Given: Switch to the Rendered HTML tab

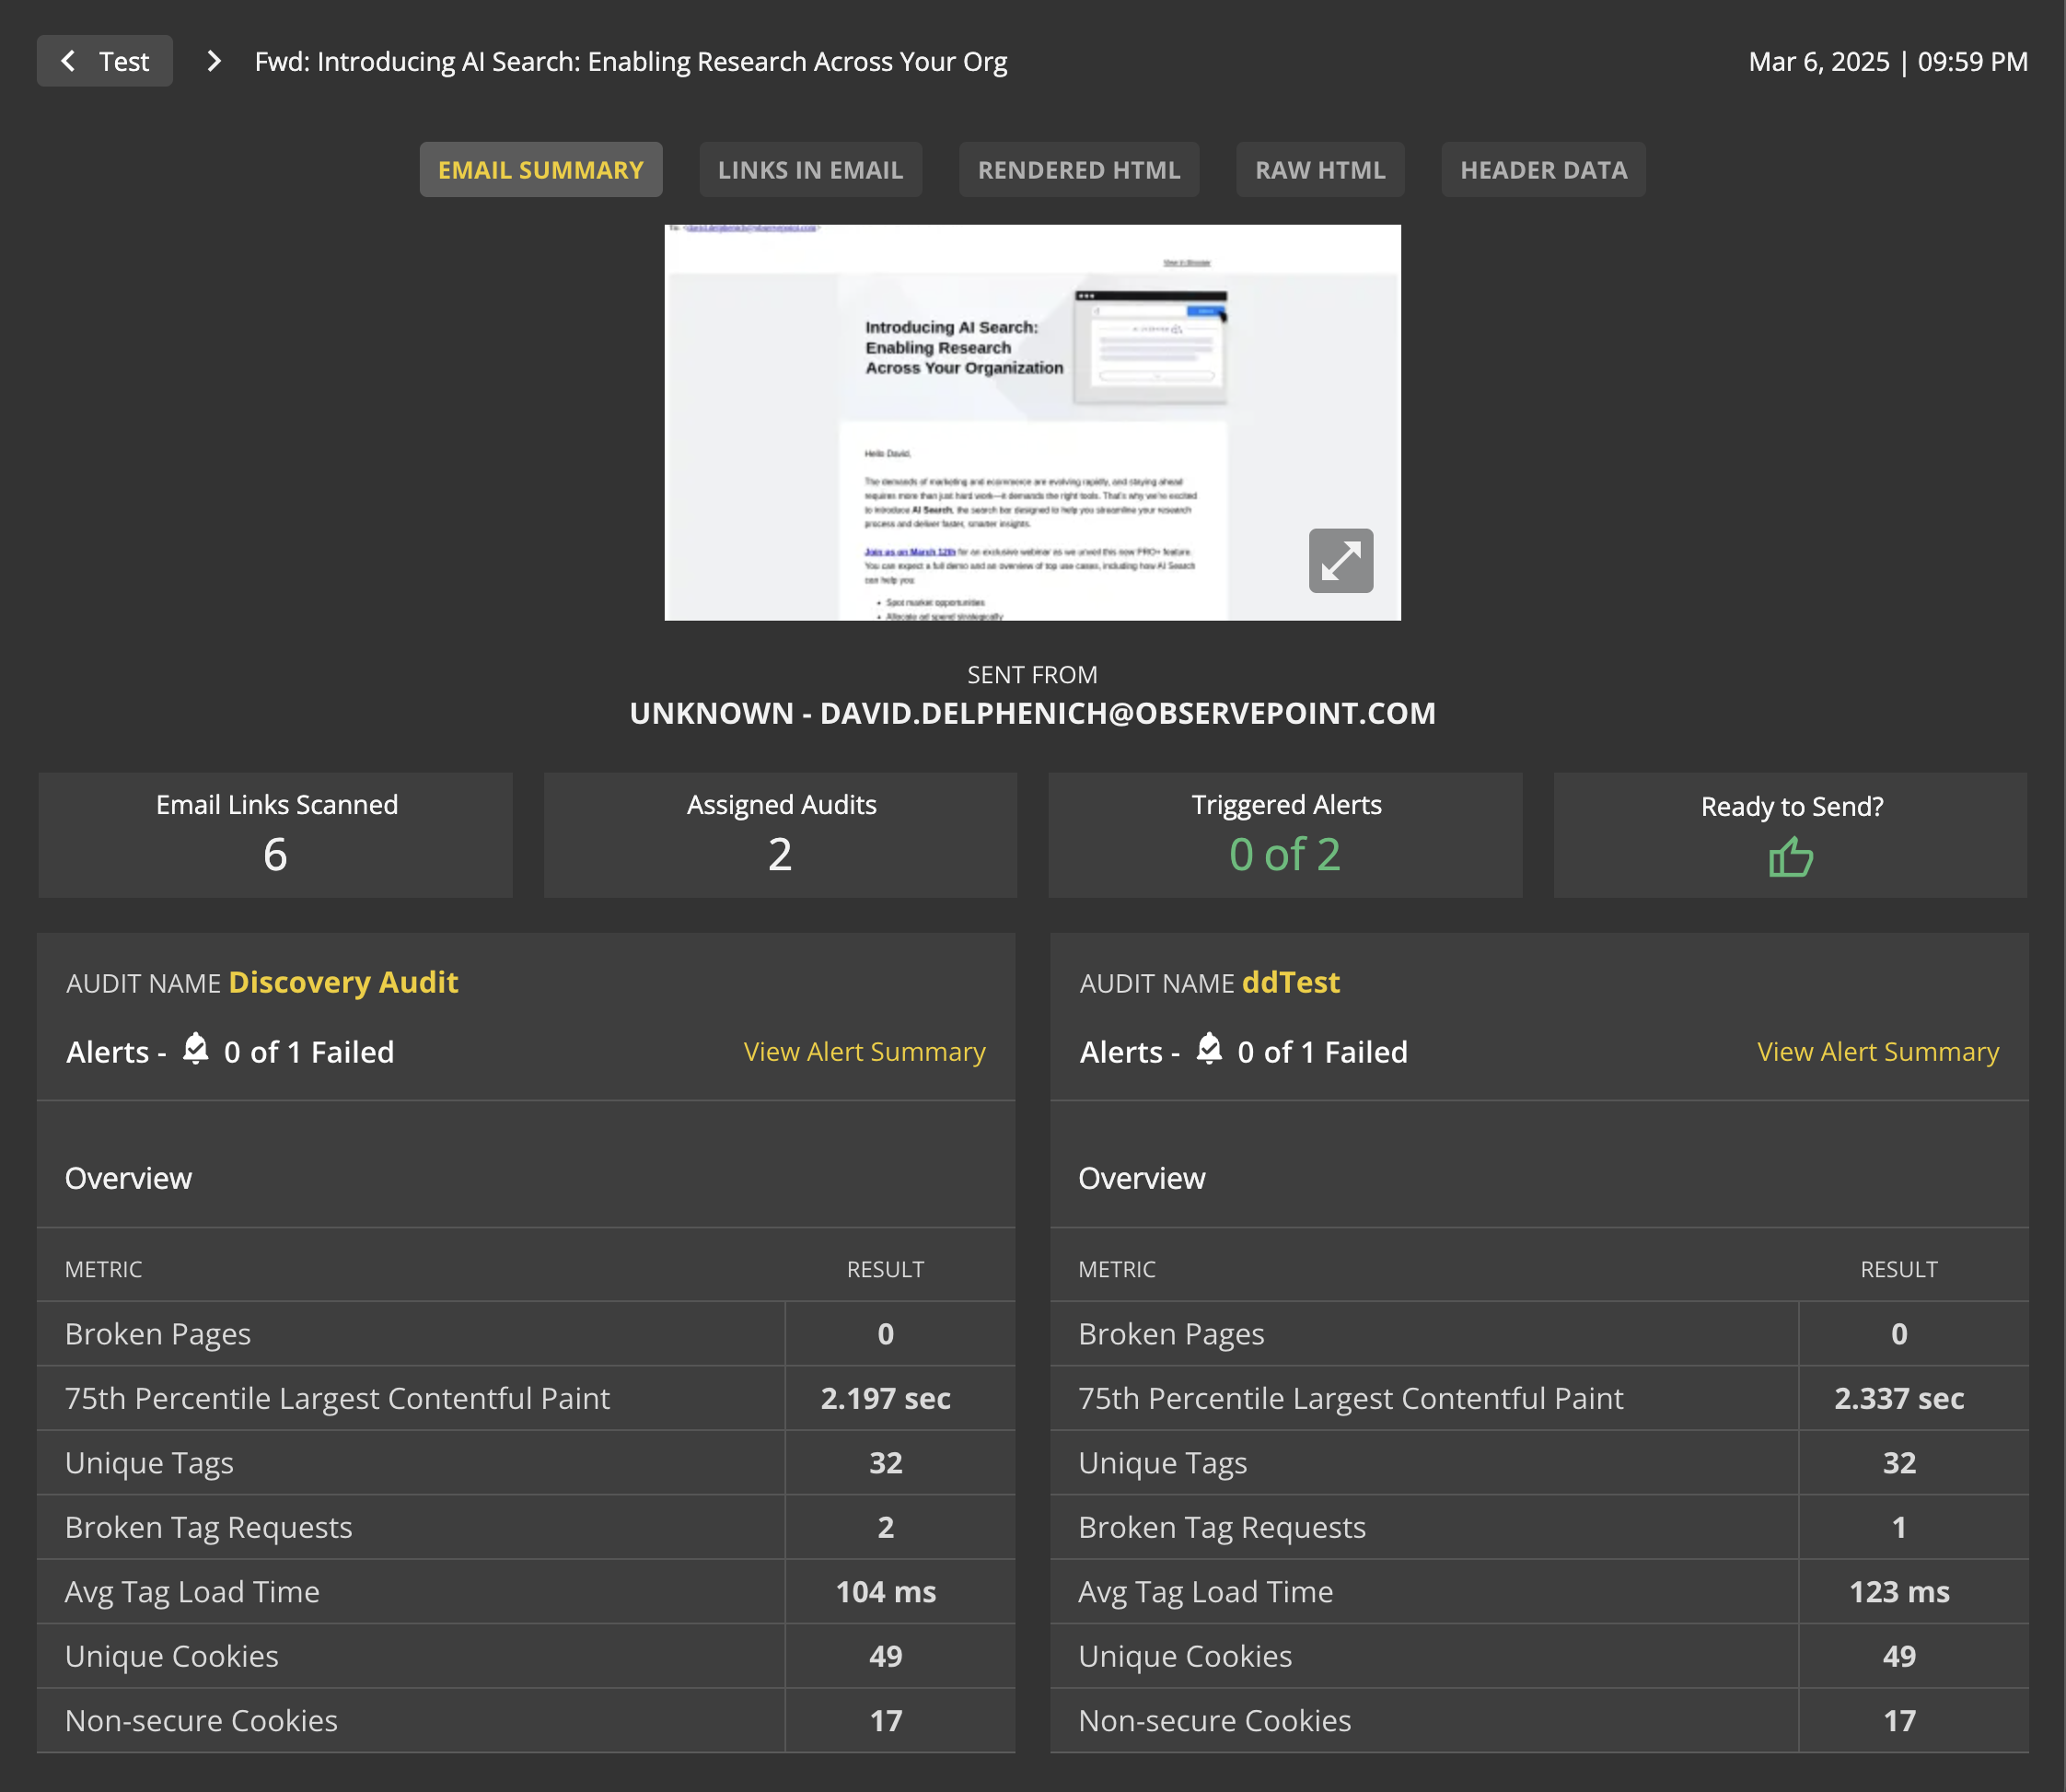Looking at the screenshot, I should click(x=1078, y=170).
